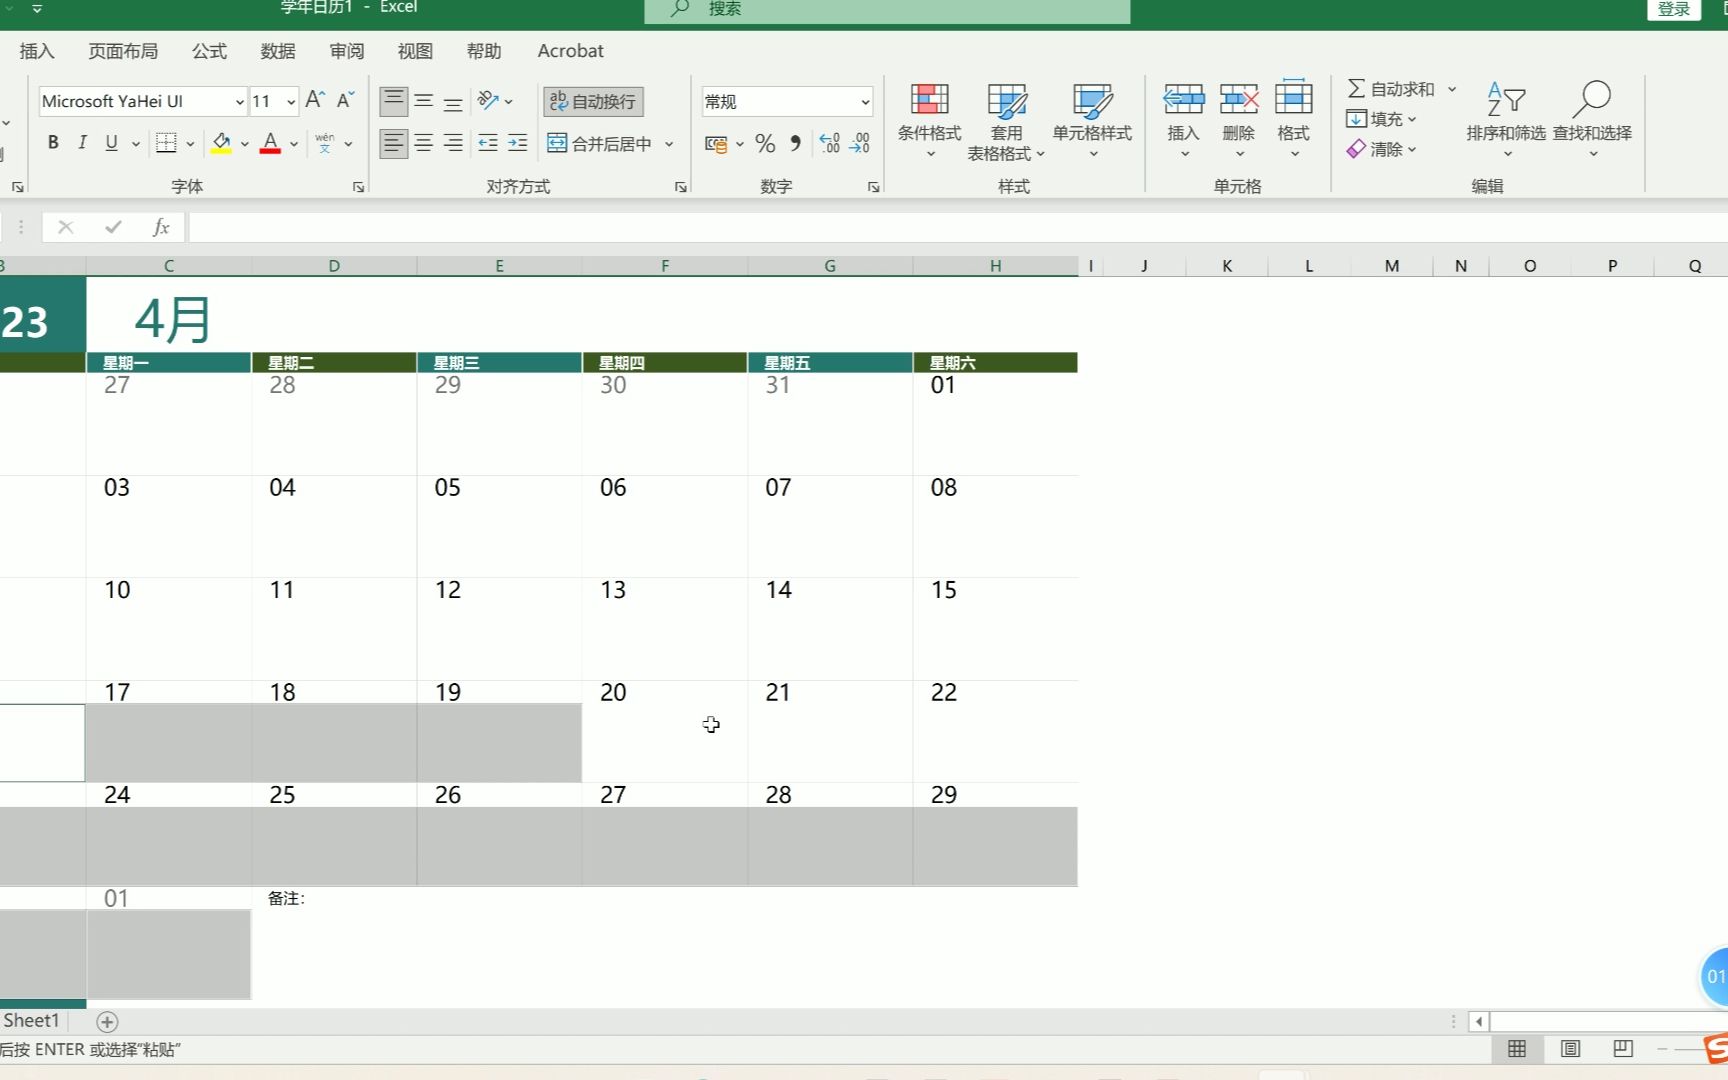The image size is (1728, 1080).
Task: Toggle left horizontal alignment
Action: (x=394, y=143)
